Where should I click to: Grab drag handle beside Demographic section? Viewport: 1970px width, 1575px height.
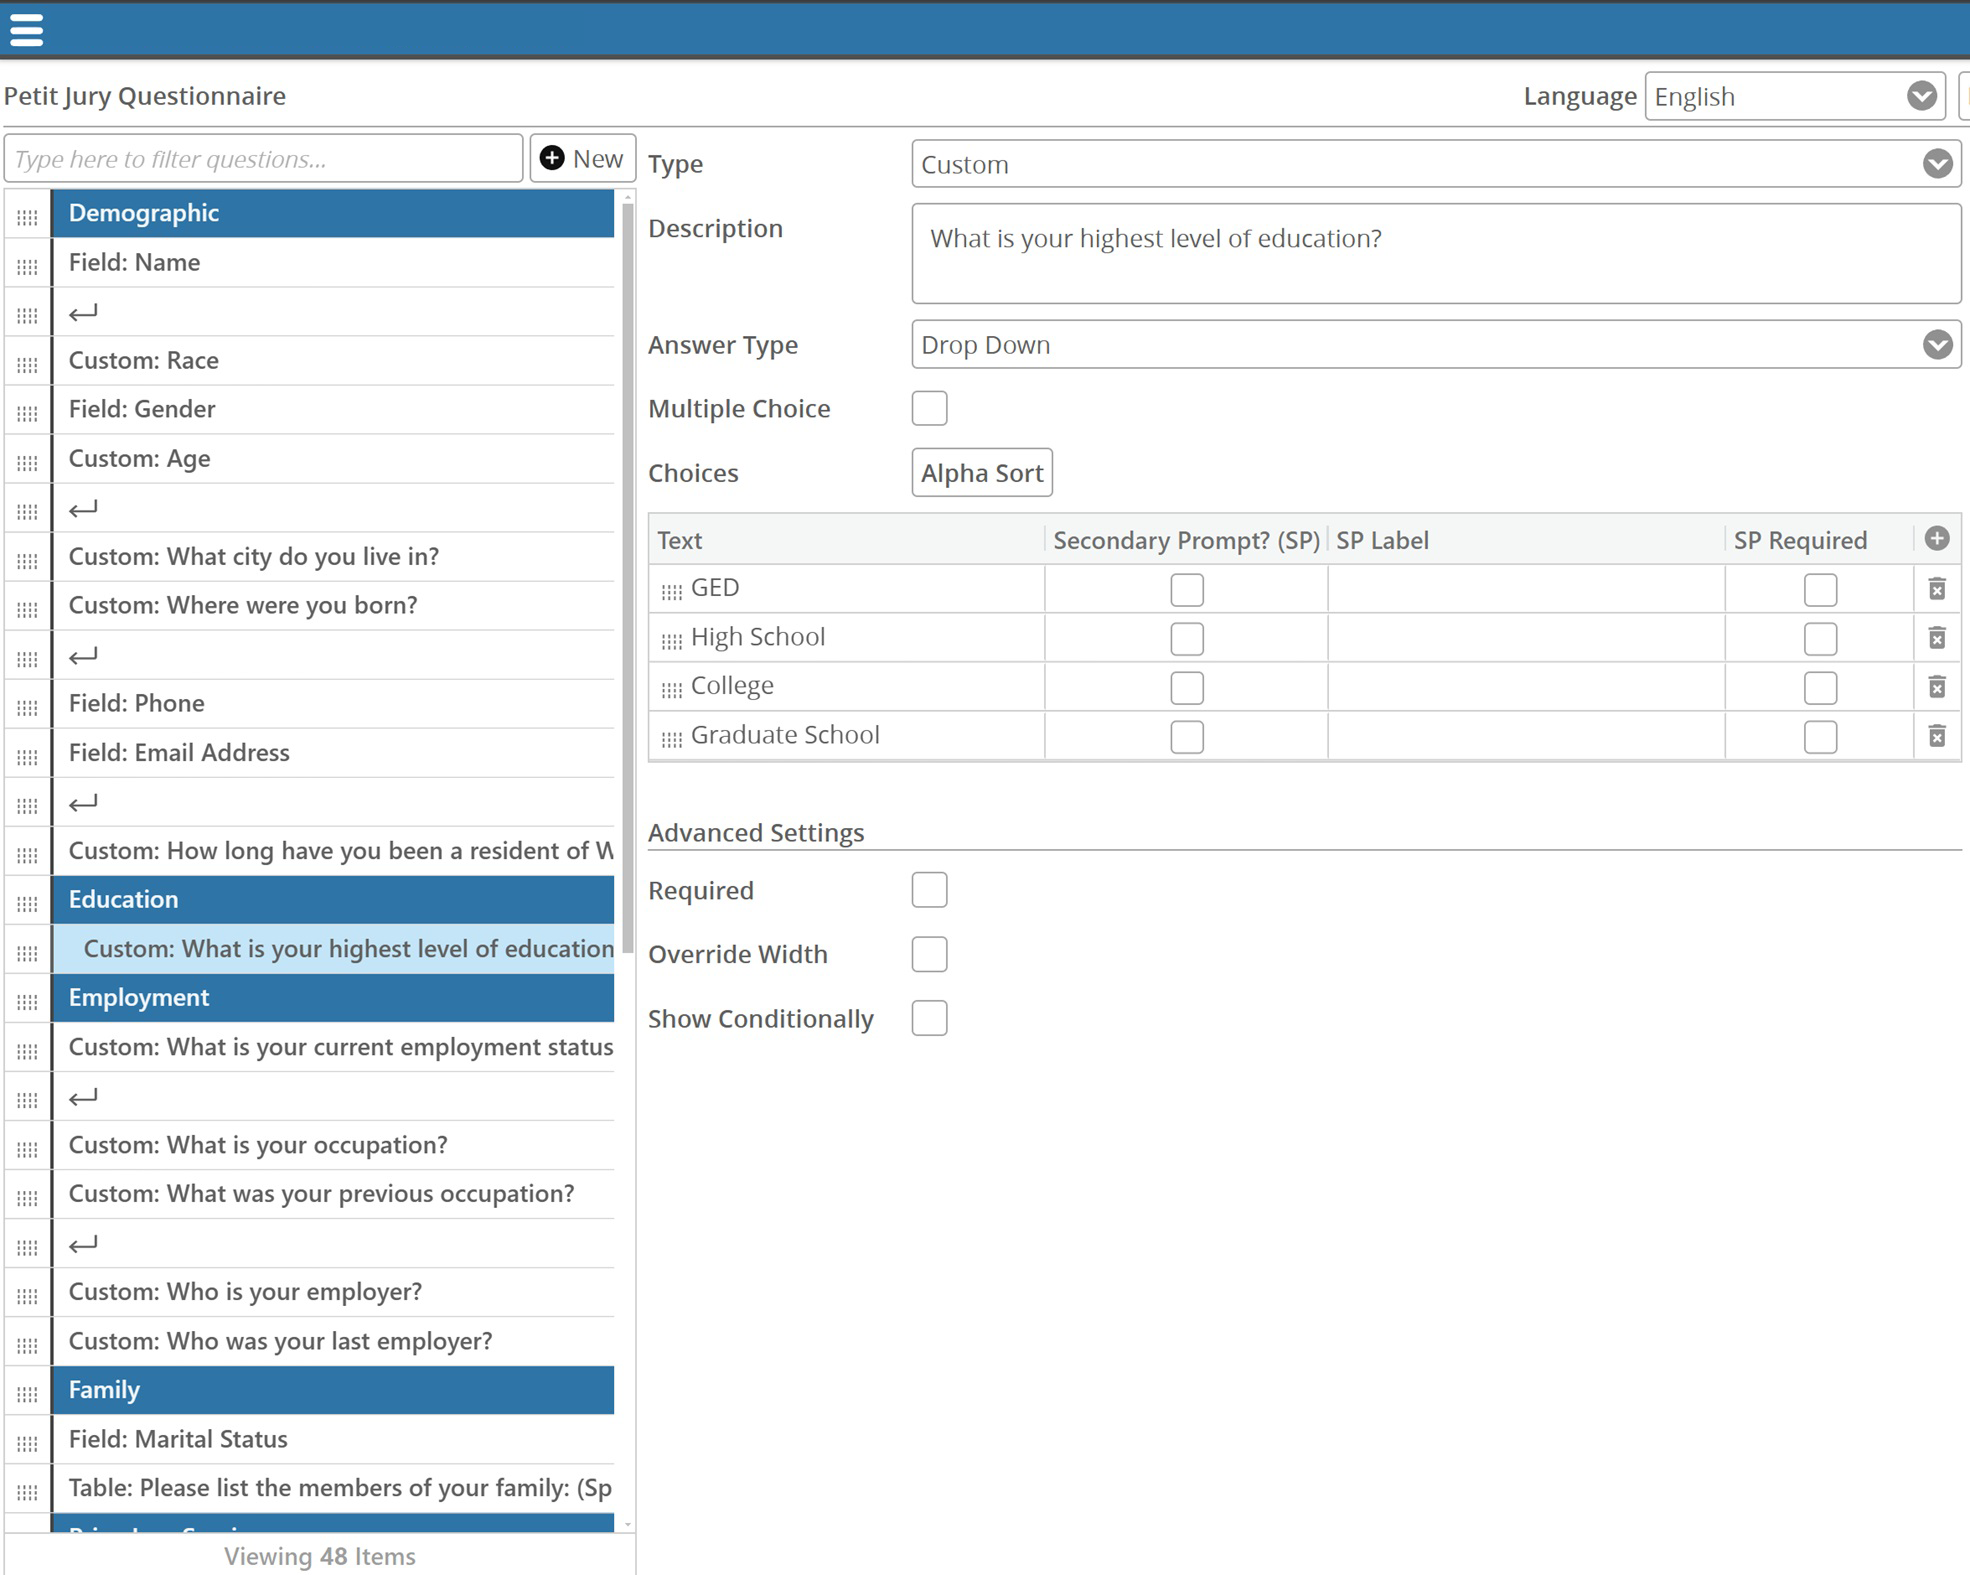[27, 214]
